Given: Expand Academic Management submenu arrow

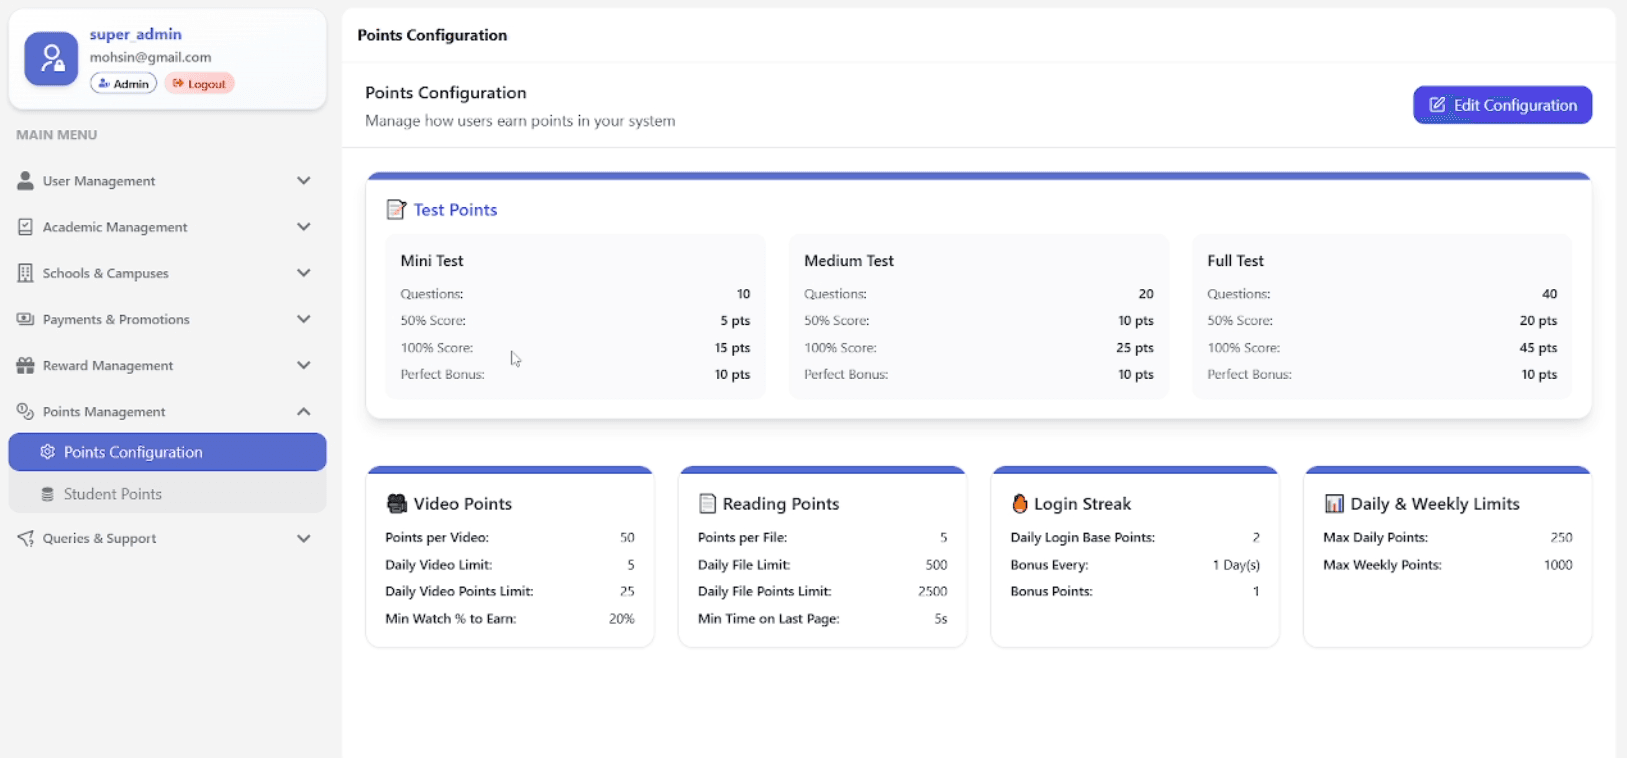Looking at the screenshot, I should coord(304,227).
